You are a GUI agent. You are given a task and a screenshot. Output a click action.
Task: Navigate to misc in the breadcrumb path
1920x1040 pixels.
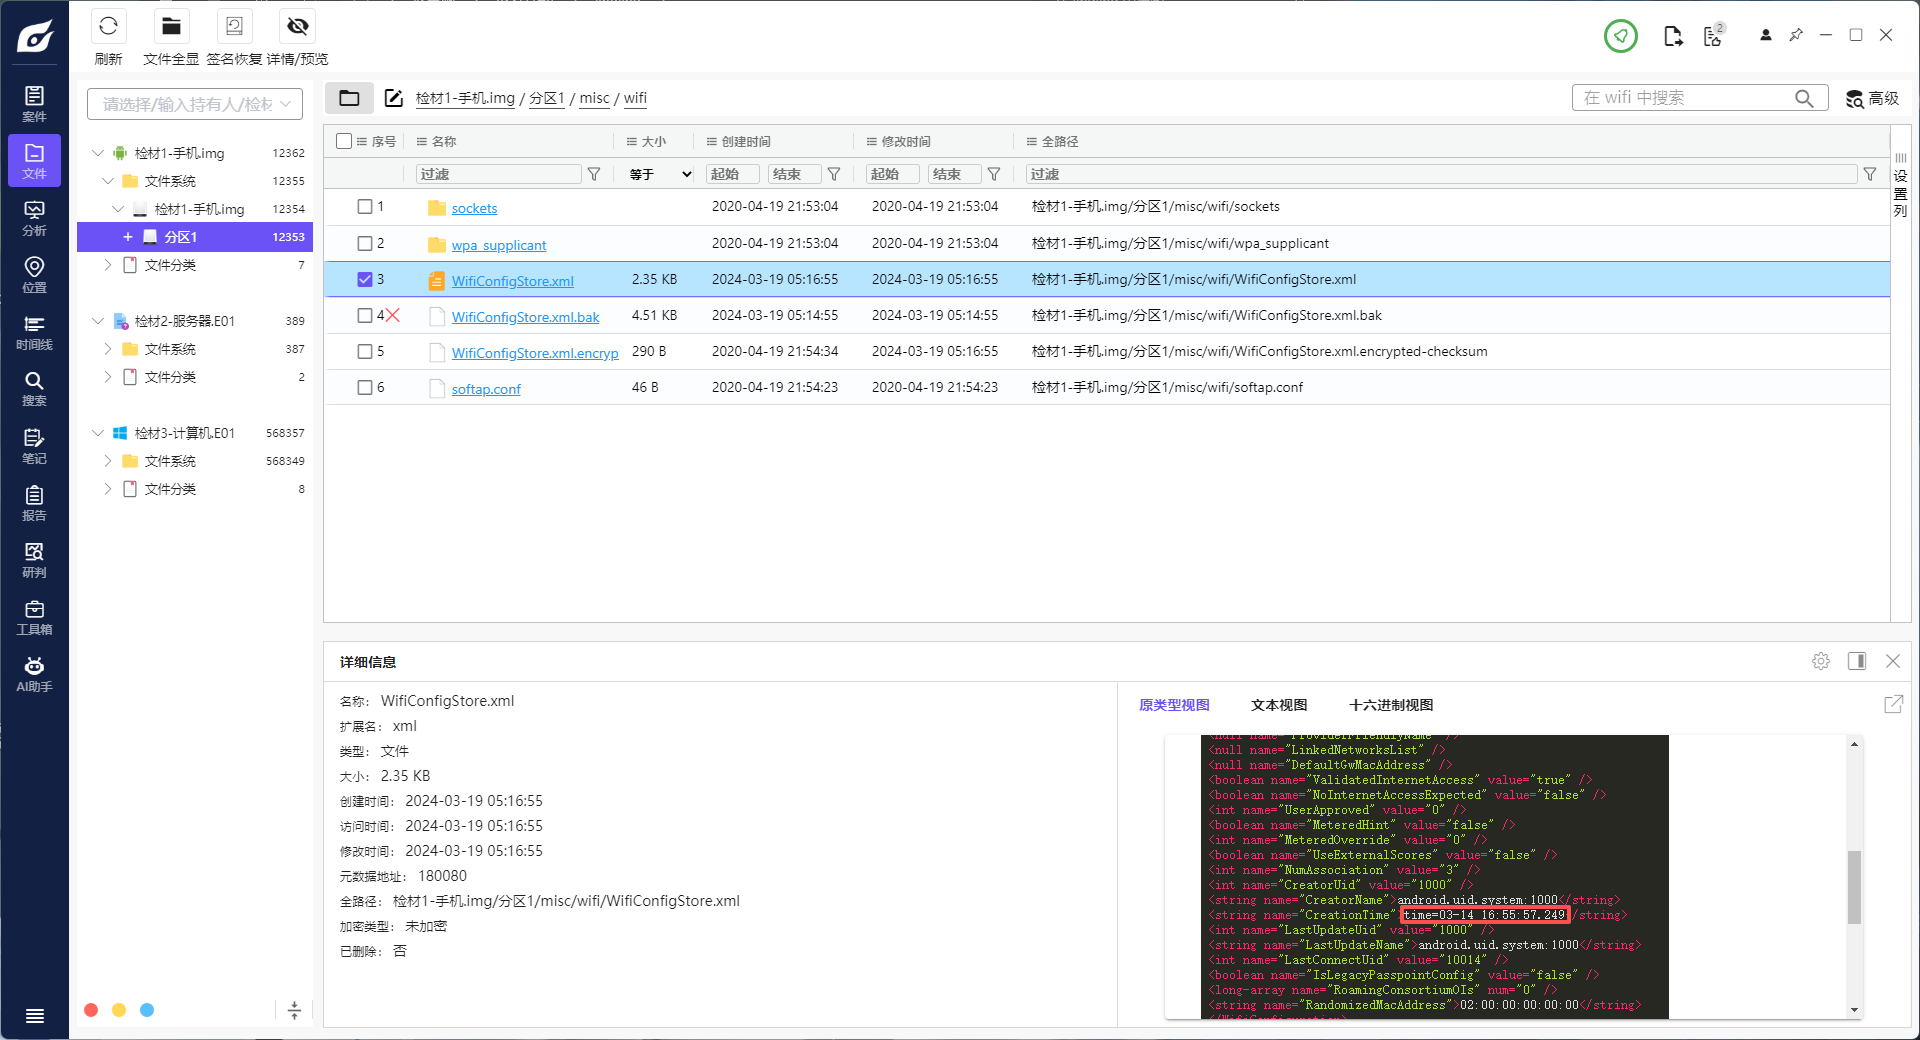594,98
